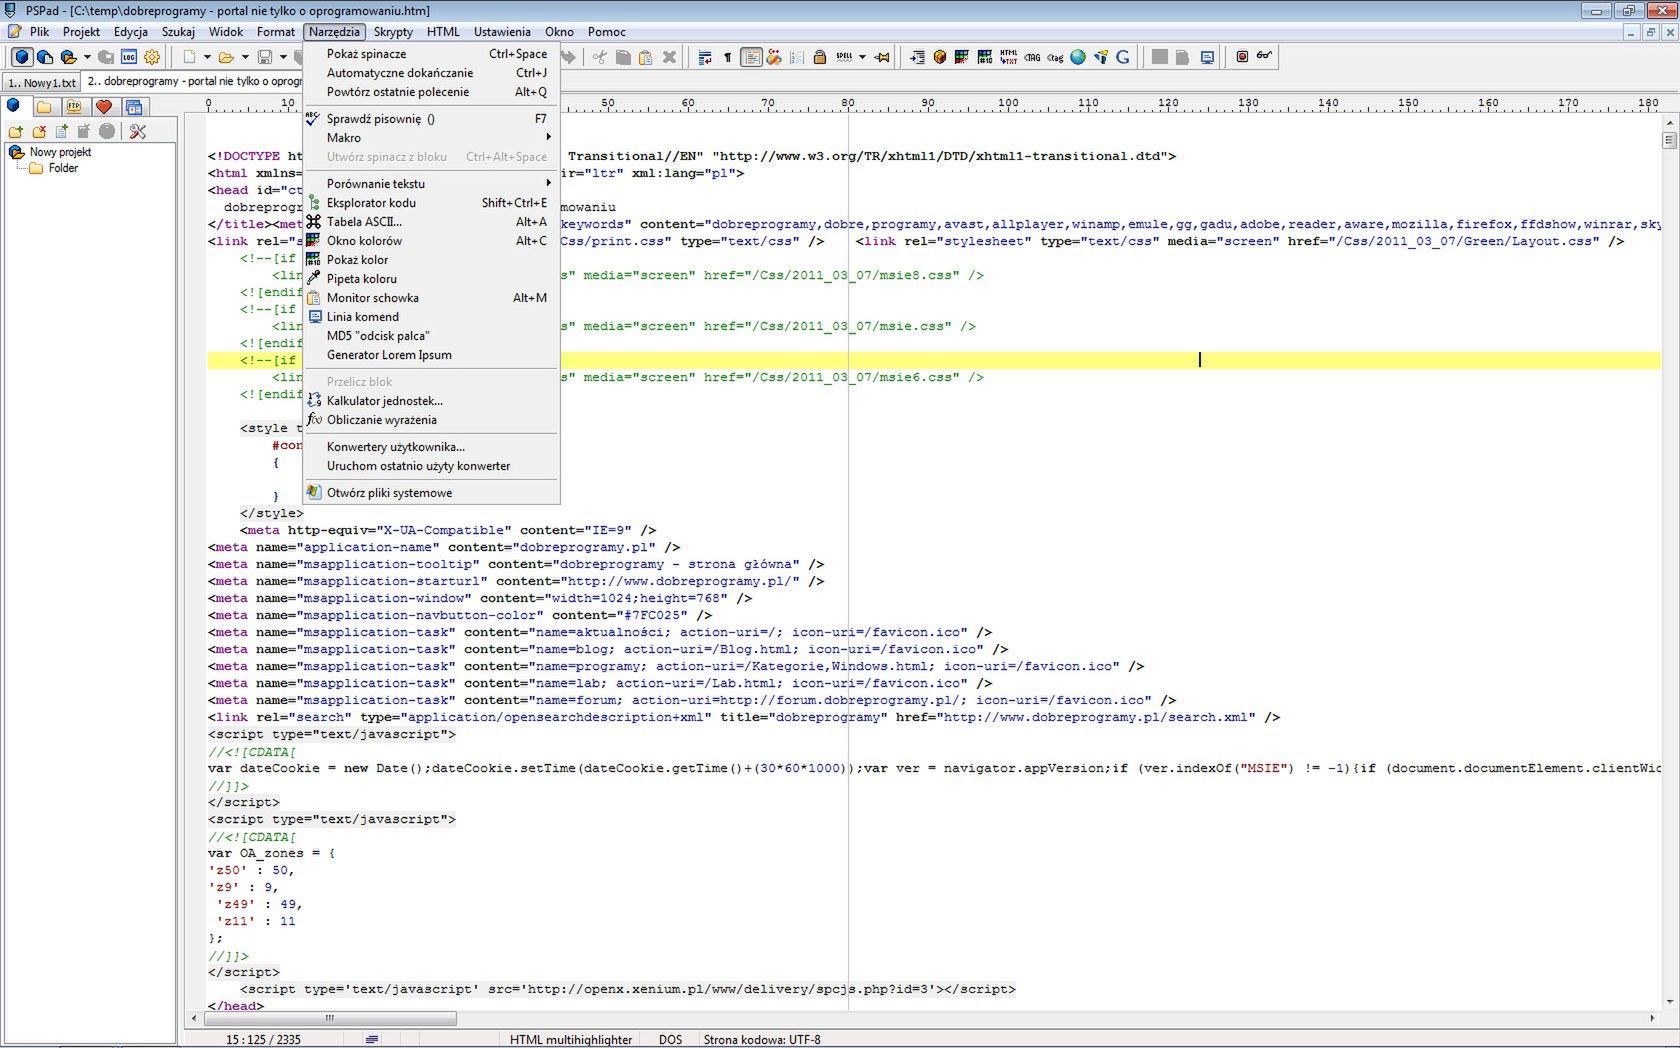Click the uppercase TAG toolbar icon
This screenshot has height=1048, width=1680.
1032,57
